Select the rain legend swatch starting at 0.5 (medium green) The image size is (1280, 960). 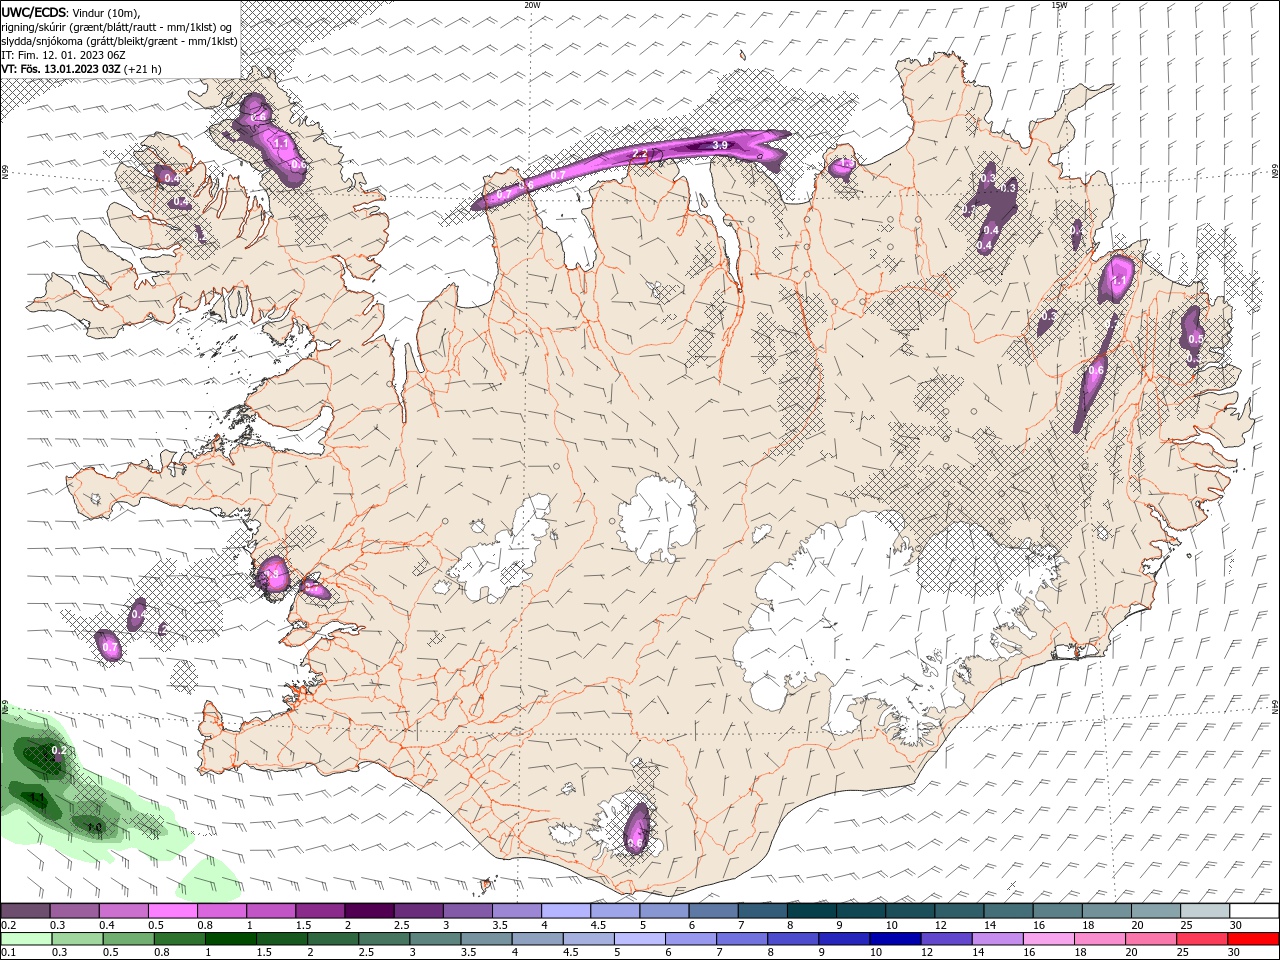(x=129, y=939)
